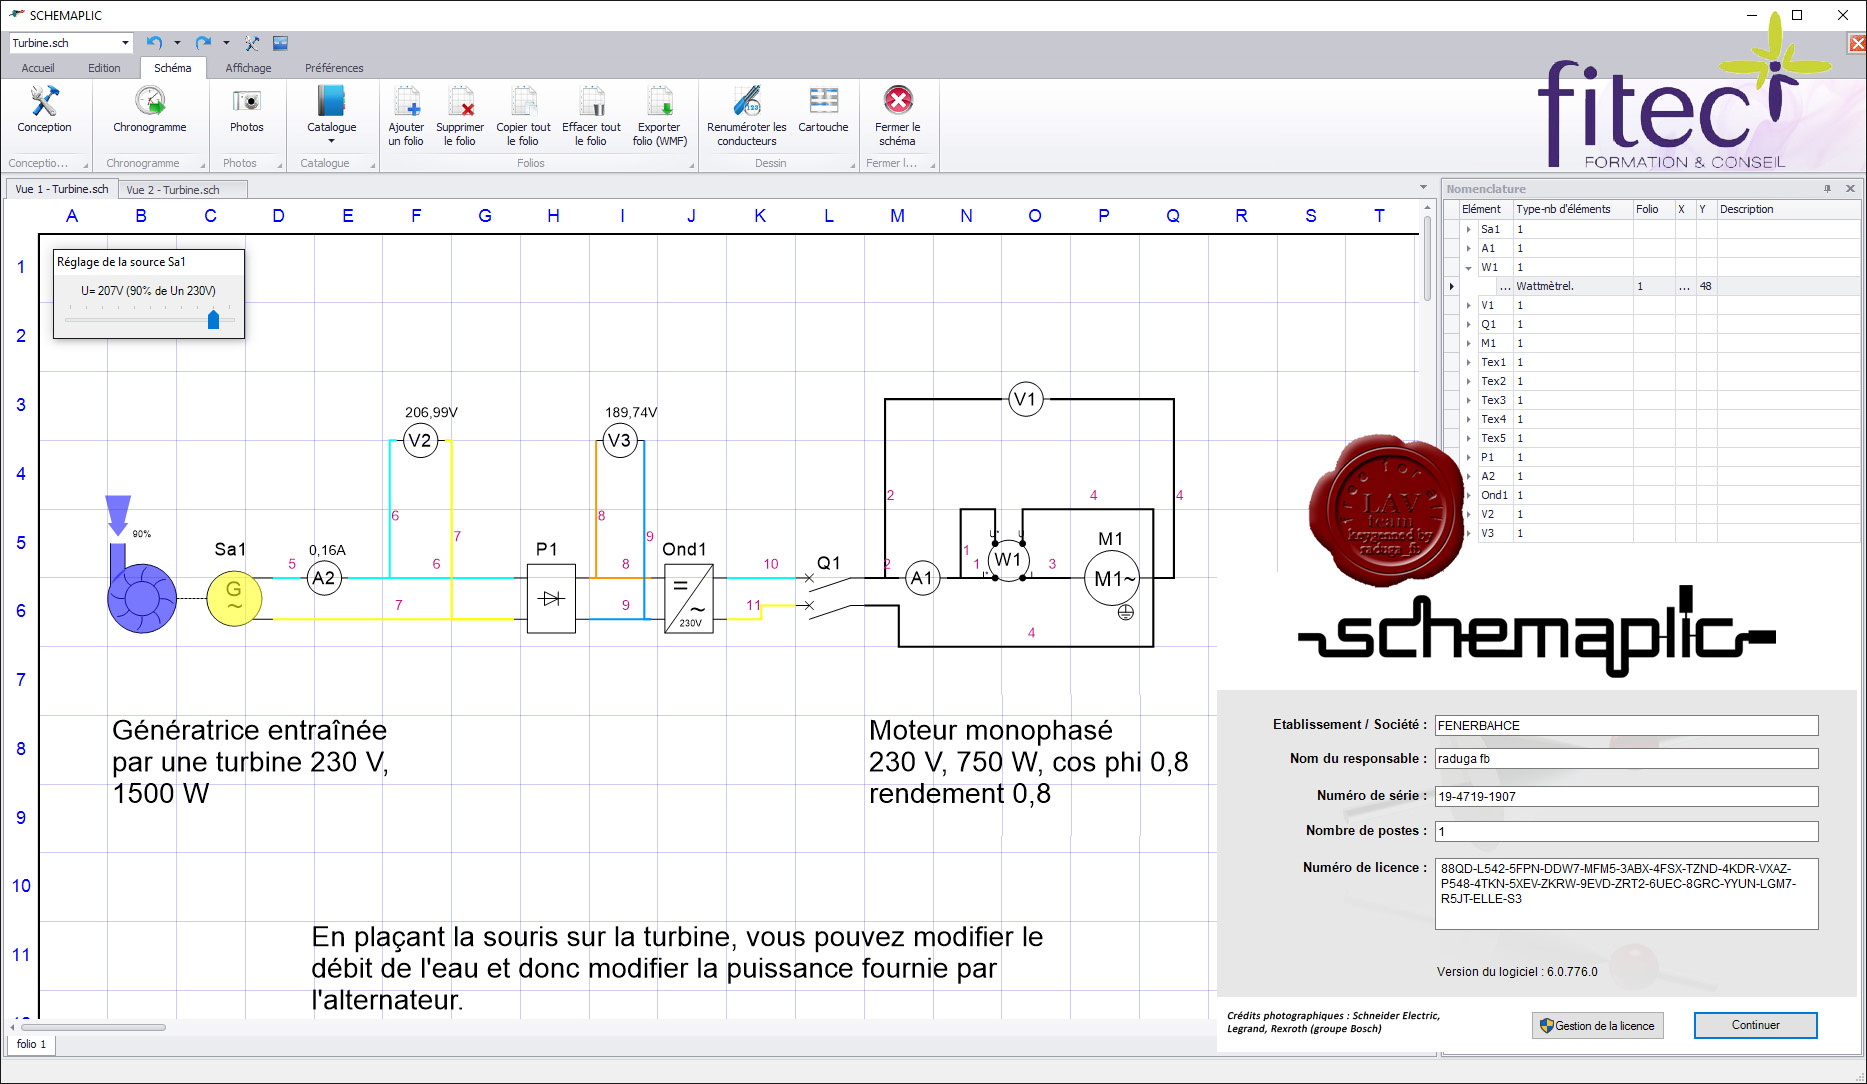1867x1084 pixels.
Task: Select the ammeter A1 symbol
Action: click(x=922, y=578)
